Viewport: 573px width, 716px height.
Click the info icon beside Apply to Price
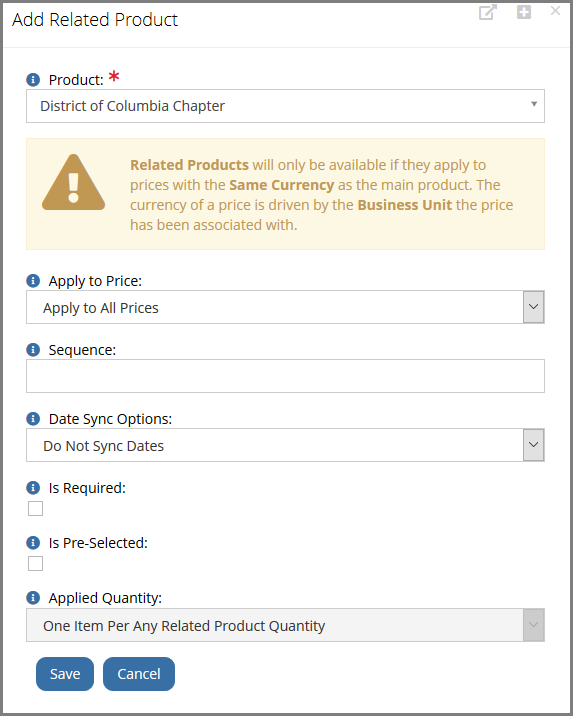coord(33,280)
